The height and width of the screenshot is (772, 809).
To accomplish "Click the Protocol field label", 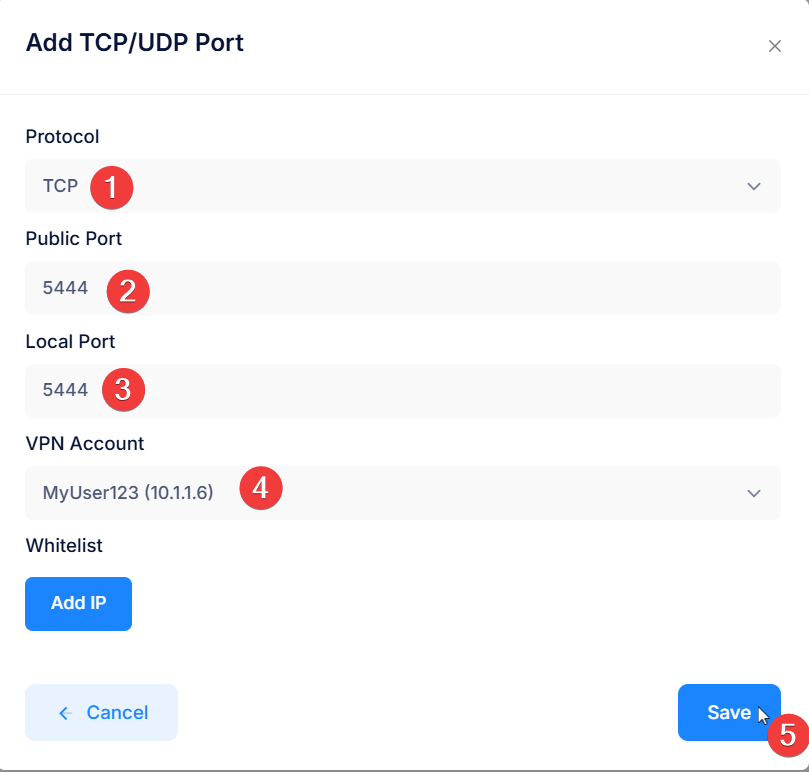I will [x=62, y=137].
